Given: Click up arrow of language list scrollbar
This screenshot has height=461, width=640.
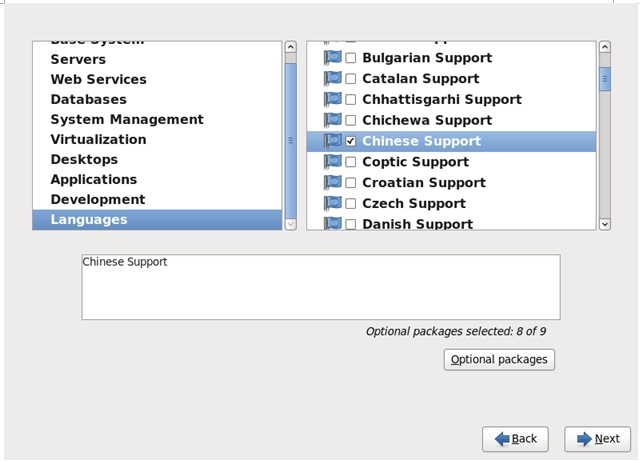Looking at the screenshot, I should tap(605, 47).
